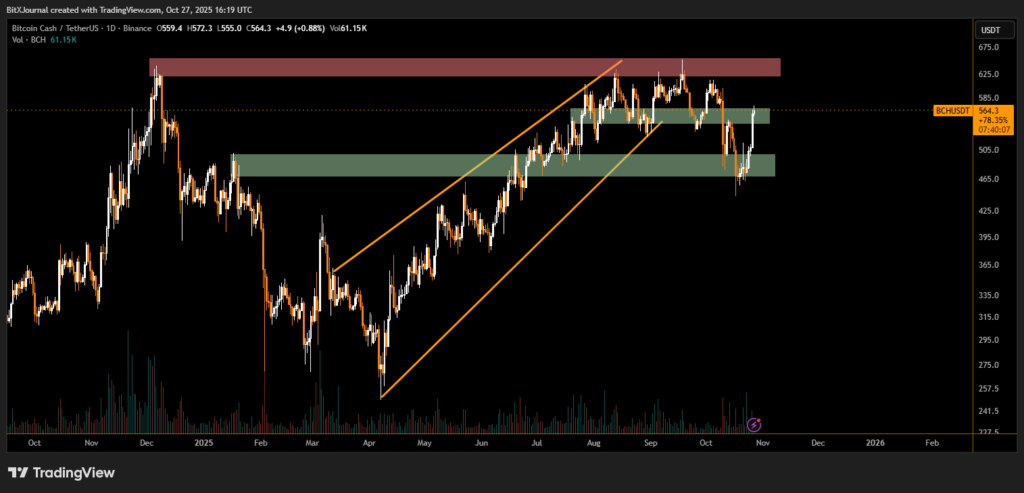Image resolution: width=1024 pixels, height=493 pixels.
Task: Click the purple lightning event icon
Action: [x=756, y=424]
